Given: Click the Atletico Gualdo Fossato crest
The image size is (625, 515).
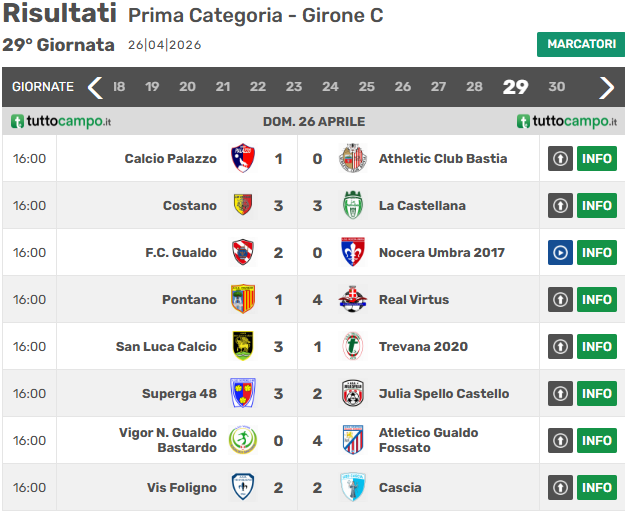Looking at the screenshot, I should 352,440.
